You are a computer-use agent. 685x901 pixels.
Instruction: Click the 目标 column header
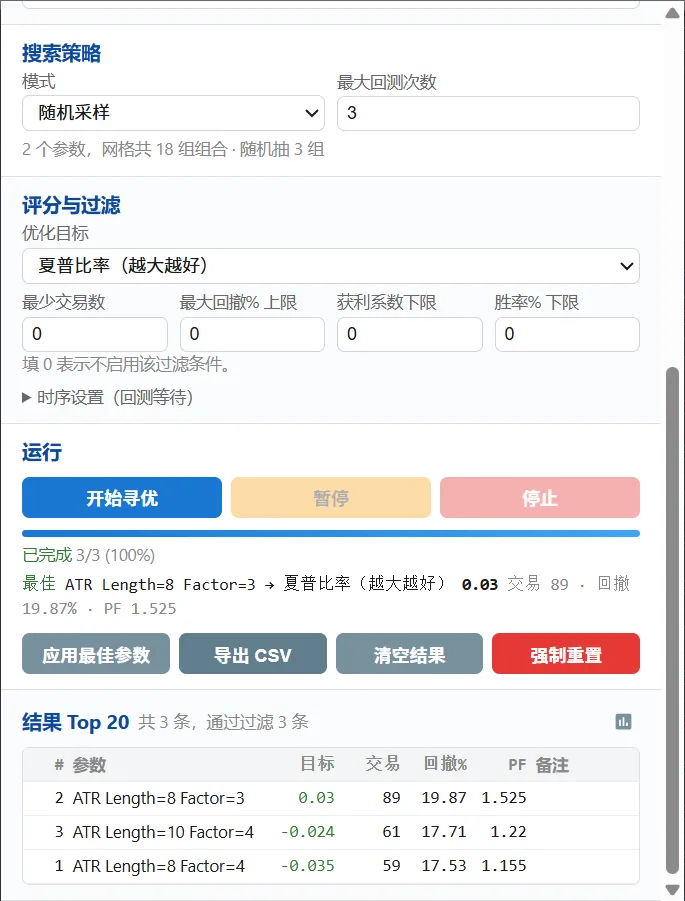pos(317,764)
